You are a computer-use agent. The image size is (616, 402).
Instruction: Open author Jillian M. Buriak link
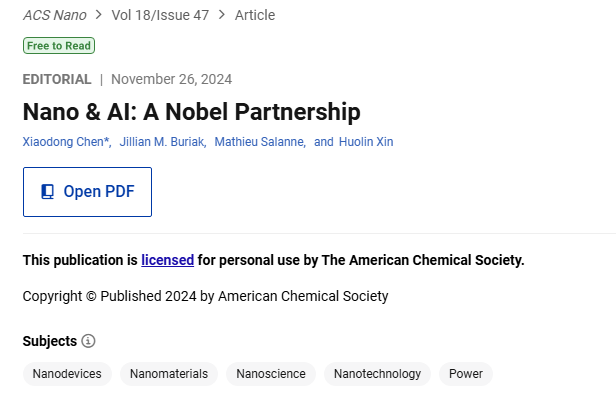163,142
